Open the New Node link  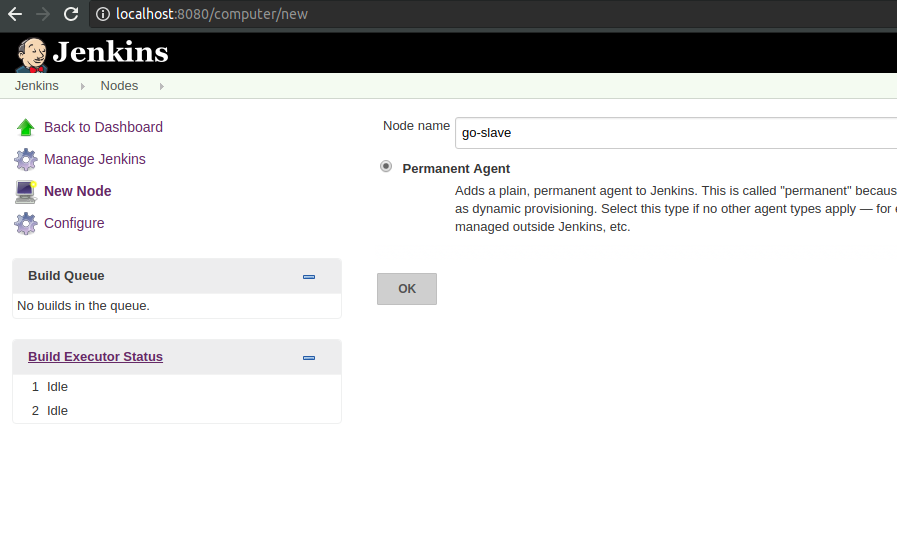[78, 191]
